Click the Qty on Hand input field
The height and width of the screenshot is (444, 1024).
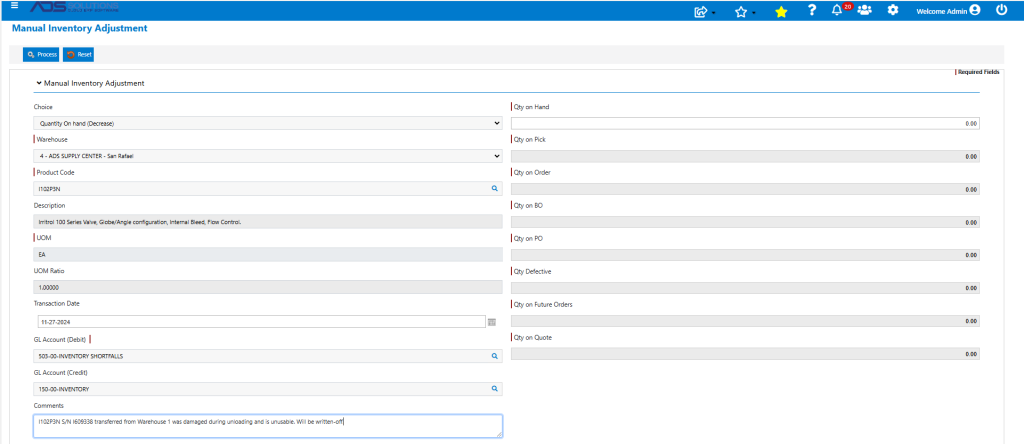coord(745,123)
